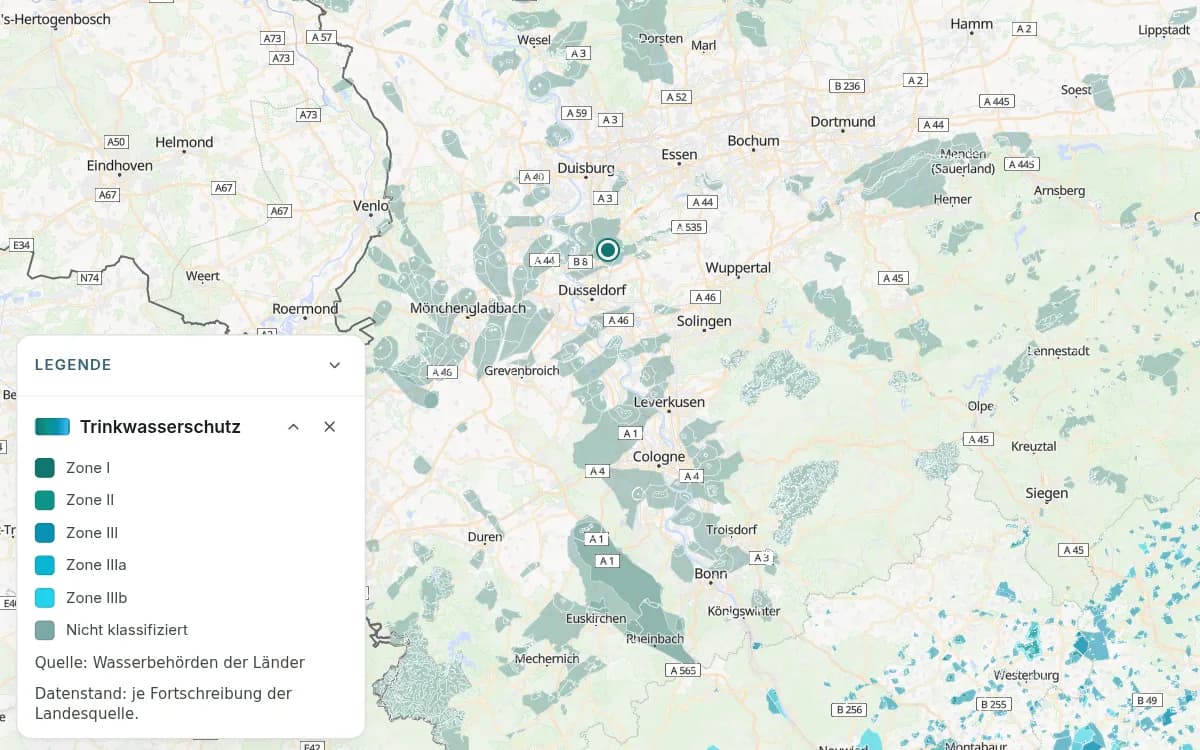Click the A 535 road shield
This screenshot has width=1200, height=750.
point(689,228)
